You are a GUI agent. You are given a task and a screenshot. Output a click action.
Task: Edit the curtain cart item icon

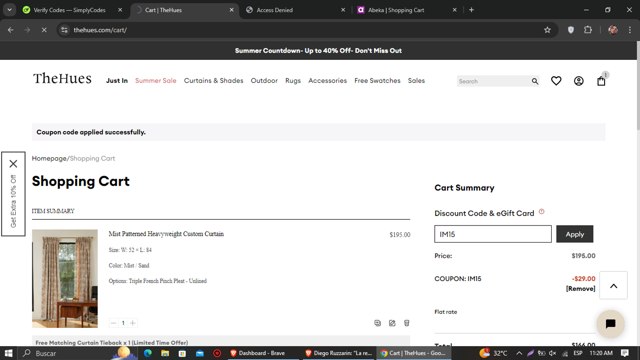pyautogui.click(x=392, y=323)
